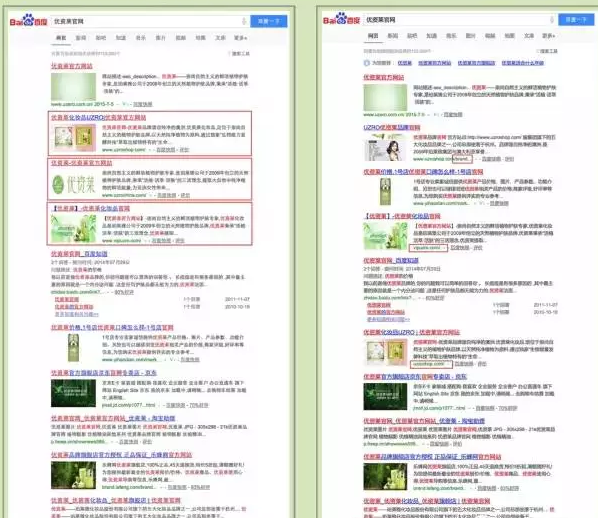The image size is (598, 518).
Task: Focus the search input field on right page
Action: pyautogui.click(x=455, y=19)
